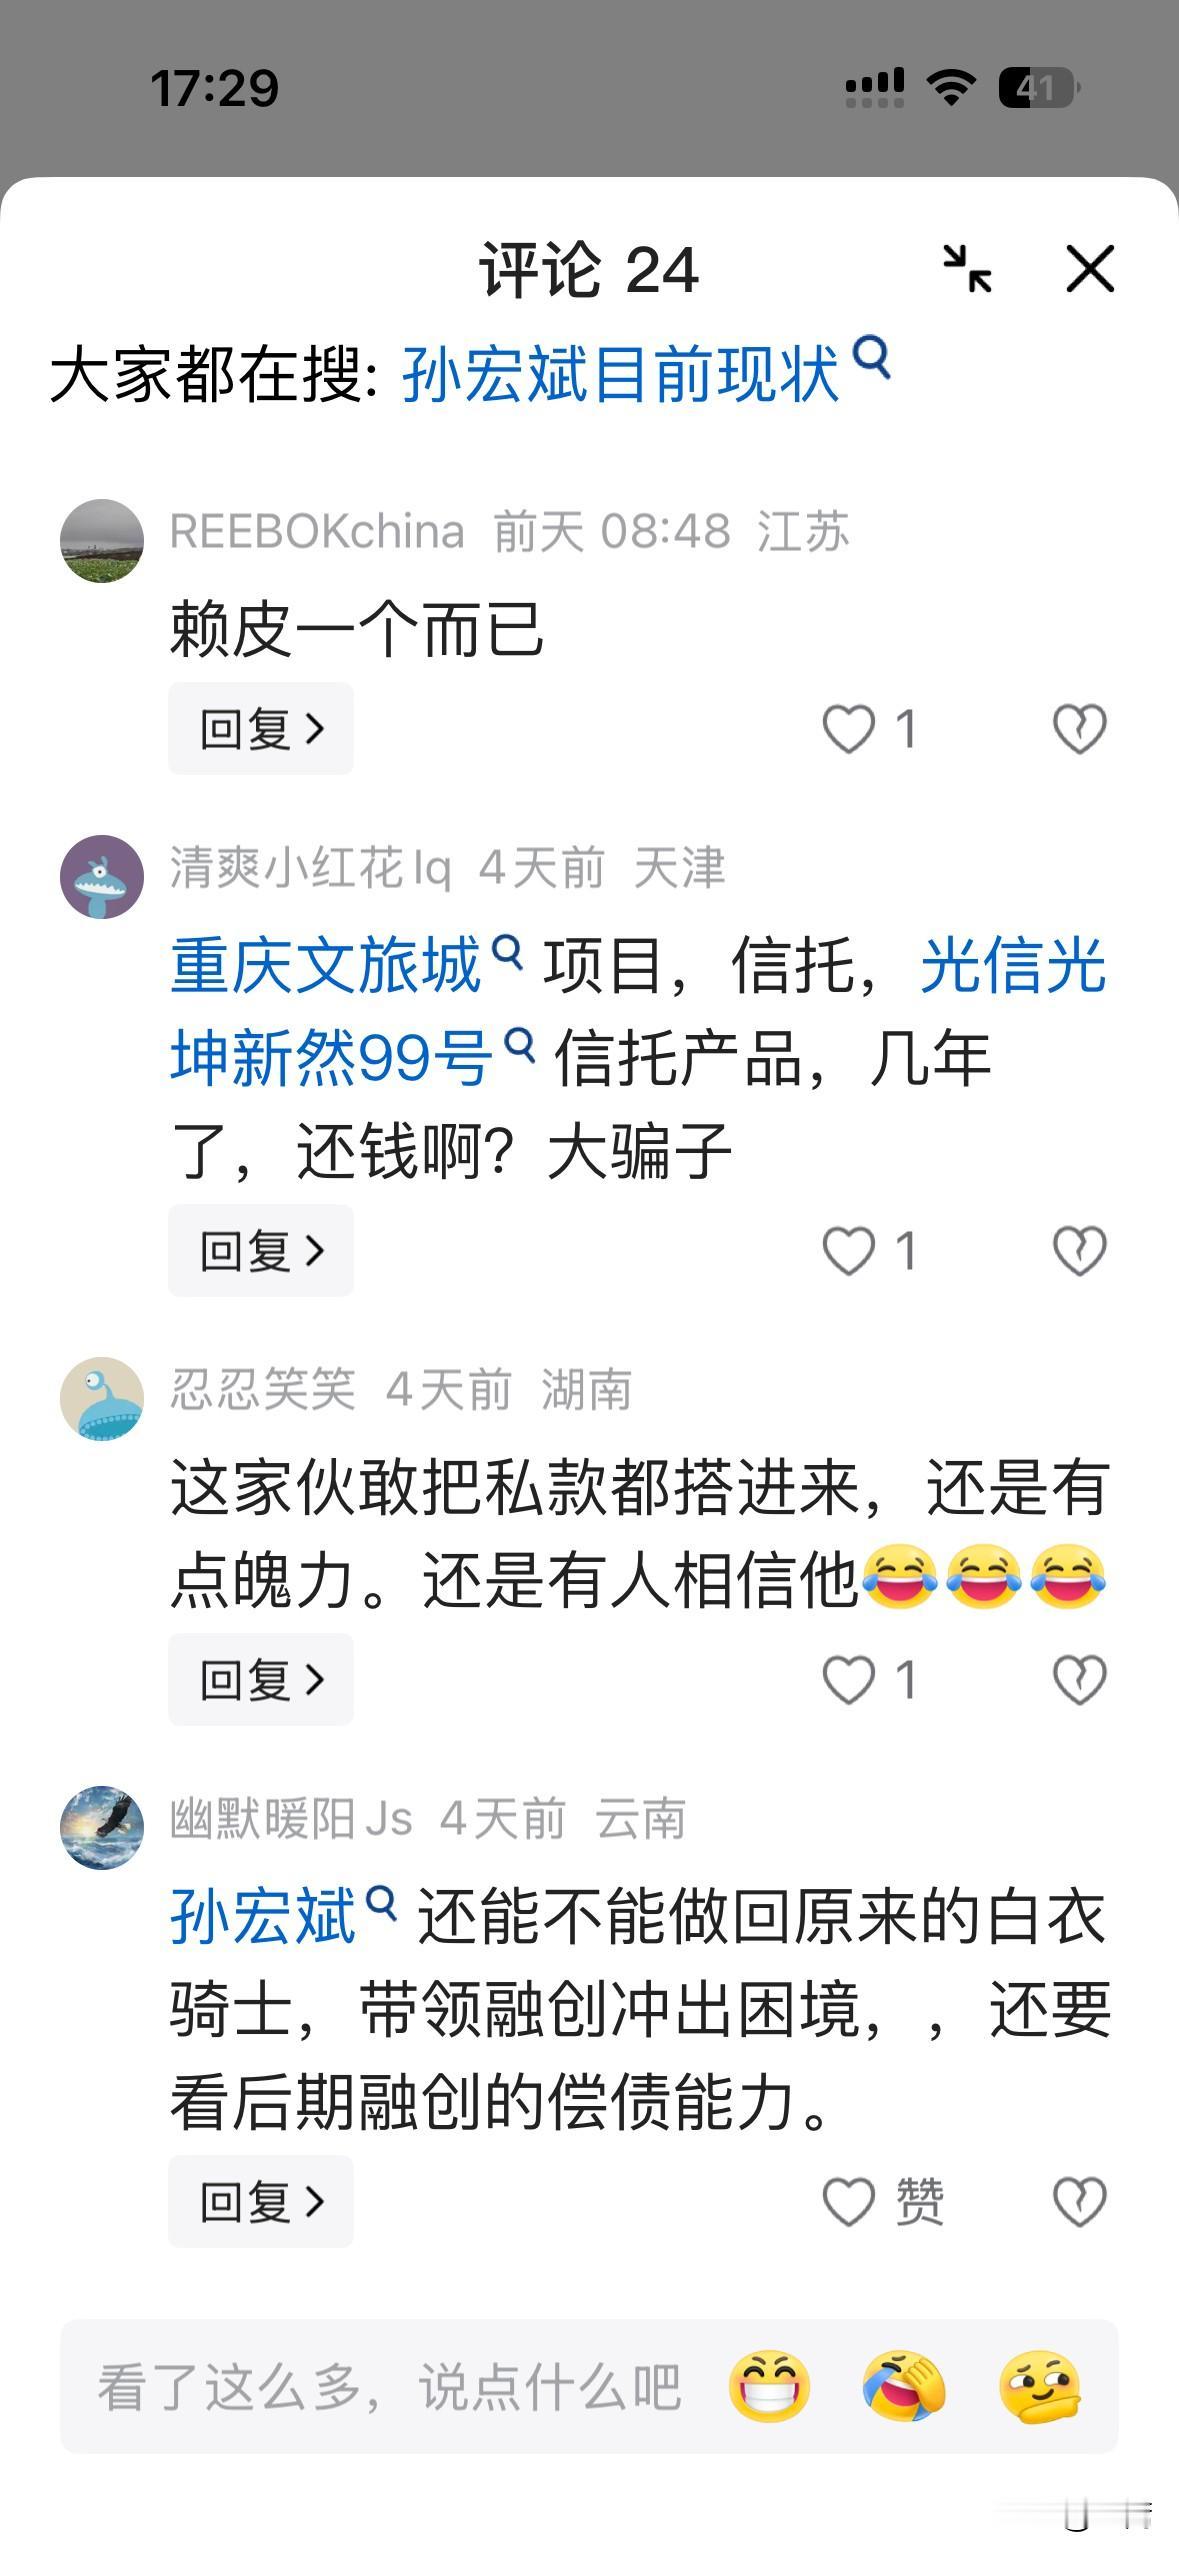Dislike 忍忍笑笑's comment with broken heart icon
The height and width of the screenshot is (2556, 1179).
(x=1080, y=1679)
